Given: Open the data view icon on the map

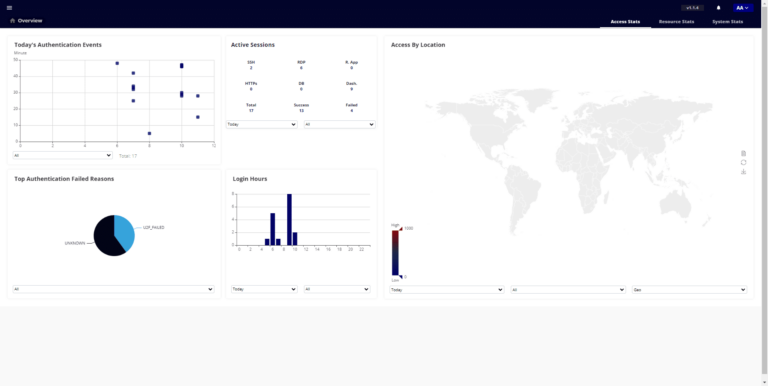Looking at the screenshot, I should pos(744,153).
